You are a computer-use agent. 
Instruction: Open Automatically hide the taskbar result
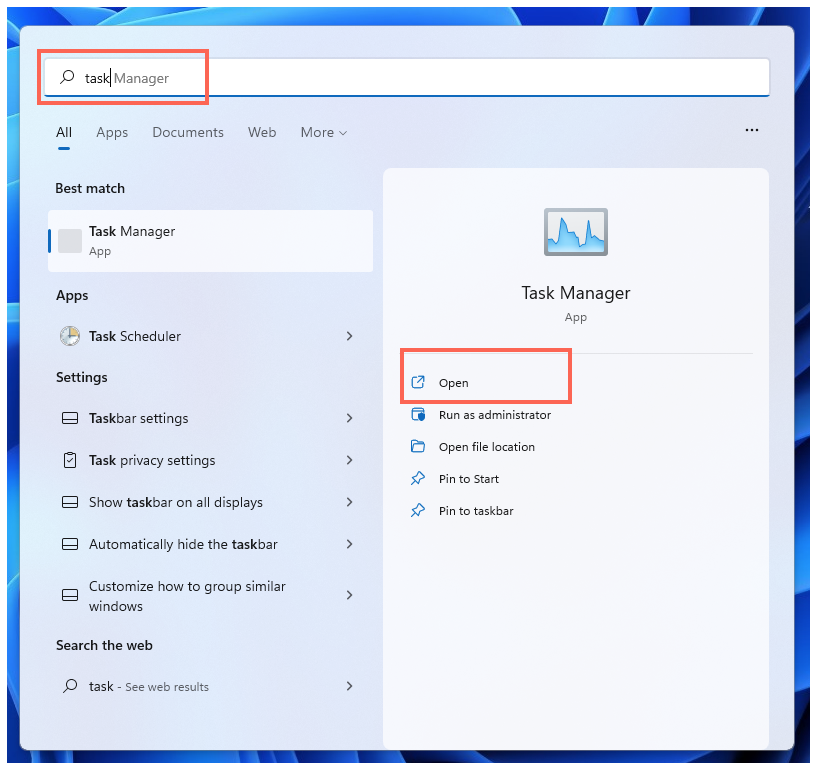pos(210,544)
